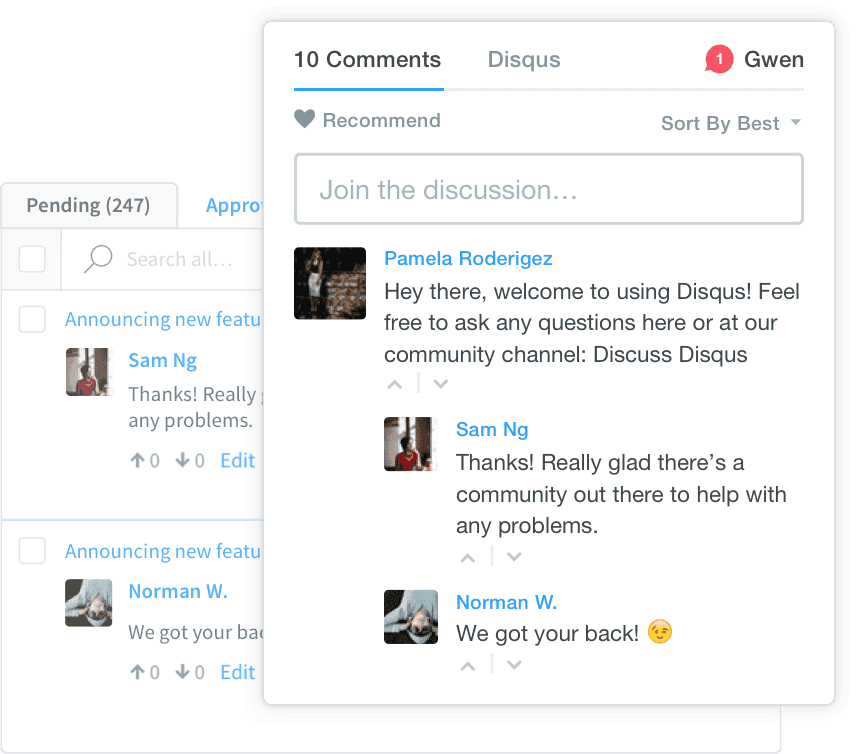Open Pamela Roderigez's profile name link
The image size is (856, 754).
pyautogui.click(x=468, y=259)
